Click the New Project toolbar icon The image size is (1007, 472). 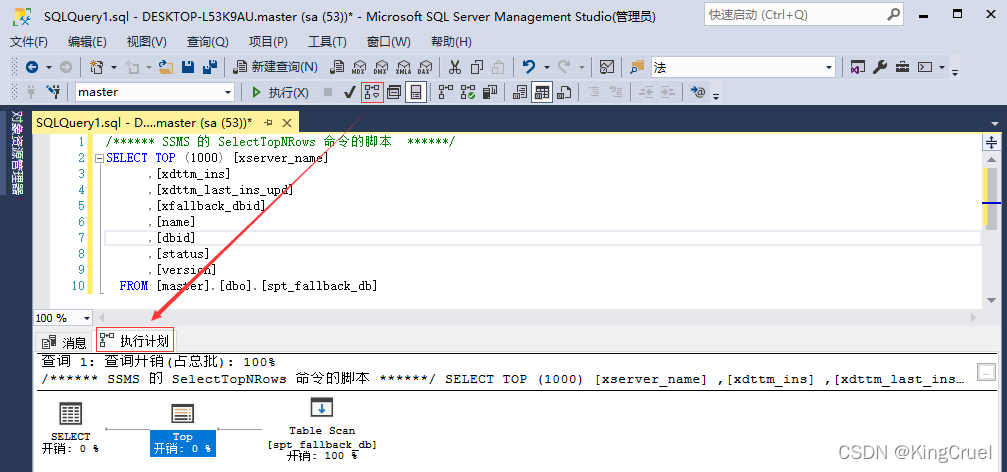tap(97, 67)
